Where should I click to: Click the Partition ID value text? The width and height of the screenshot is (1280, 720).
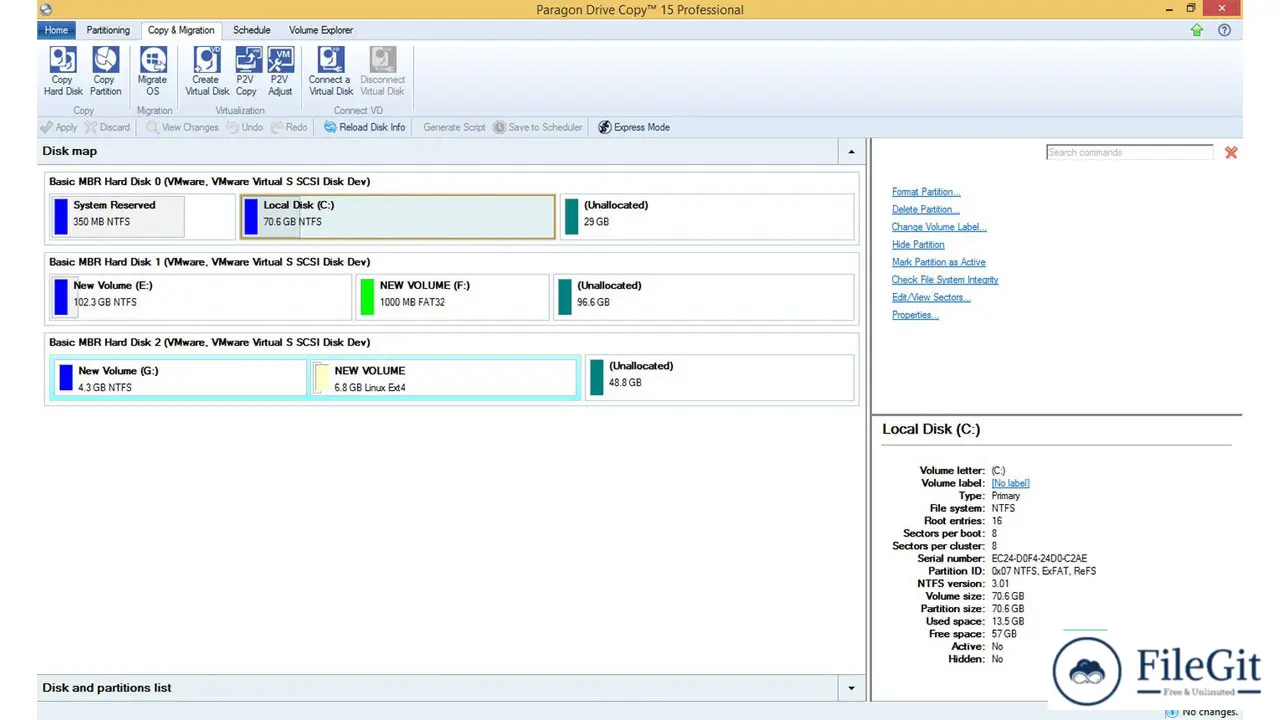[1043, 571]
